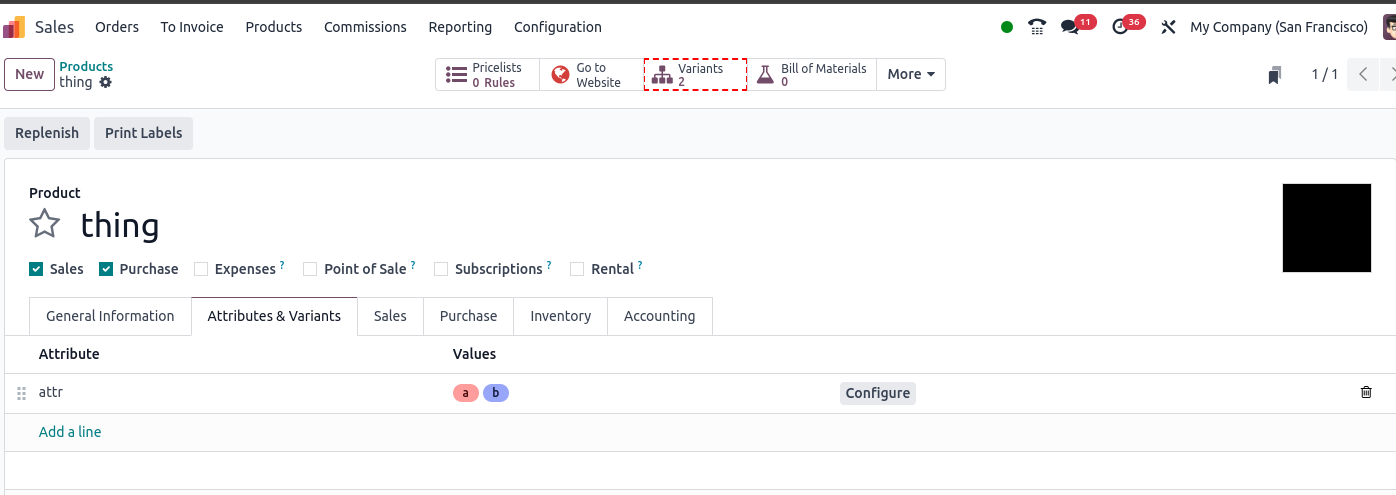This screenshot has width=1396, height=495.
Task: Click the Configure button for attr
Action: coord(878,393)
